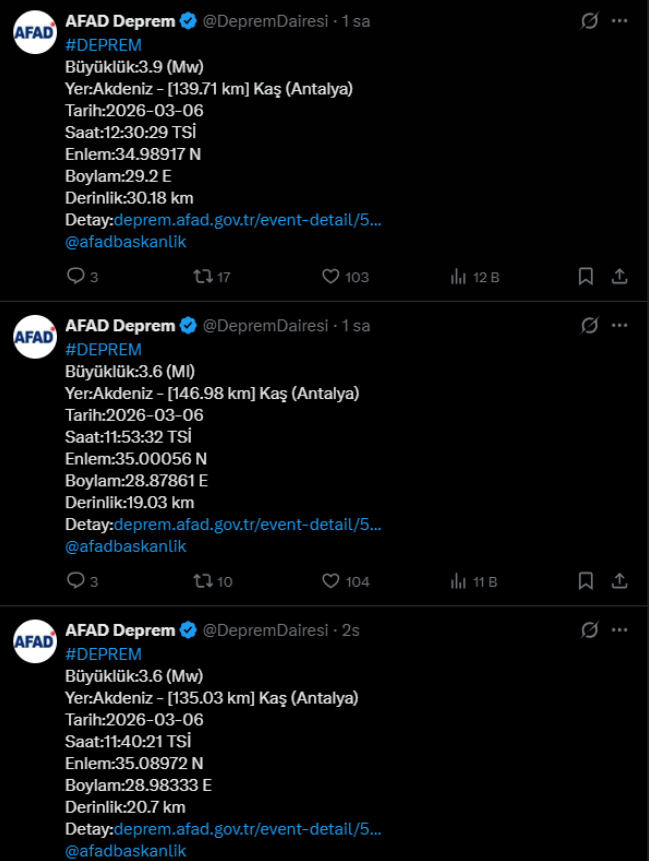Like the tweet with 103 likes
This screenshot has height=861, width=649.
(331, 277)
